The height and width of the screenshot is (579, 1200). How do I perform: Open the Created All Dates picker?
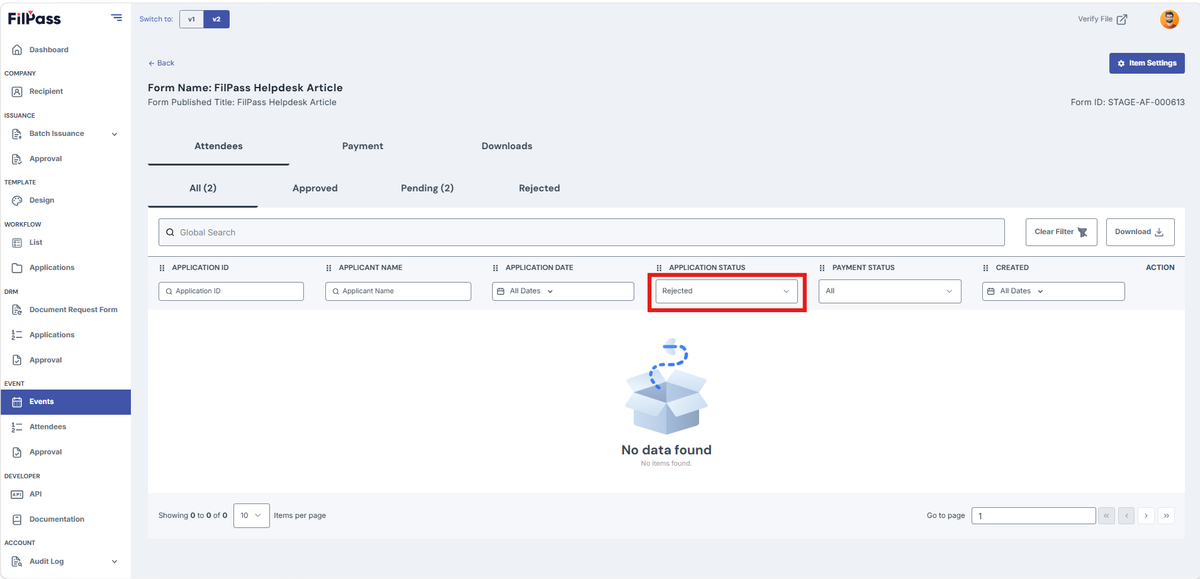[x=1054, y=291]
